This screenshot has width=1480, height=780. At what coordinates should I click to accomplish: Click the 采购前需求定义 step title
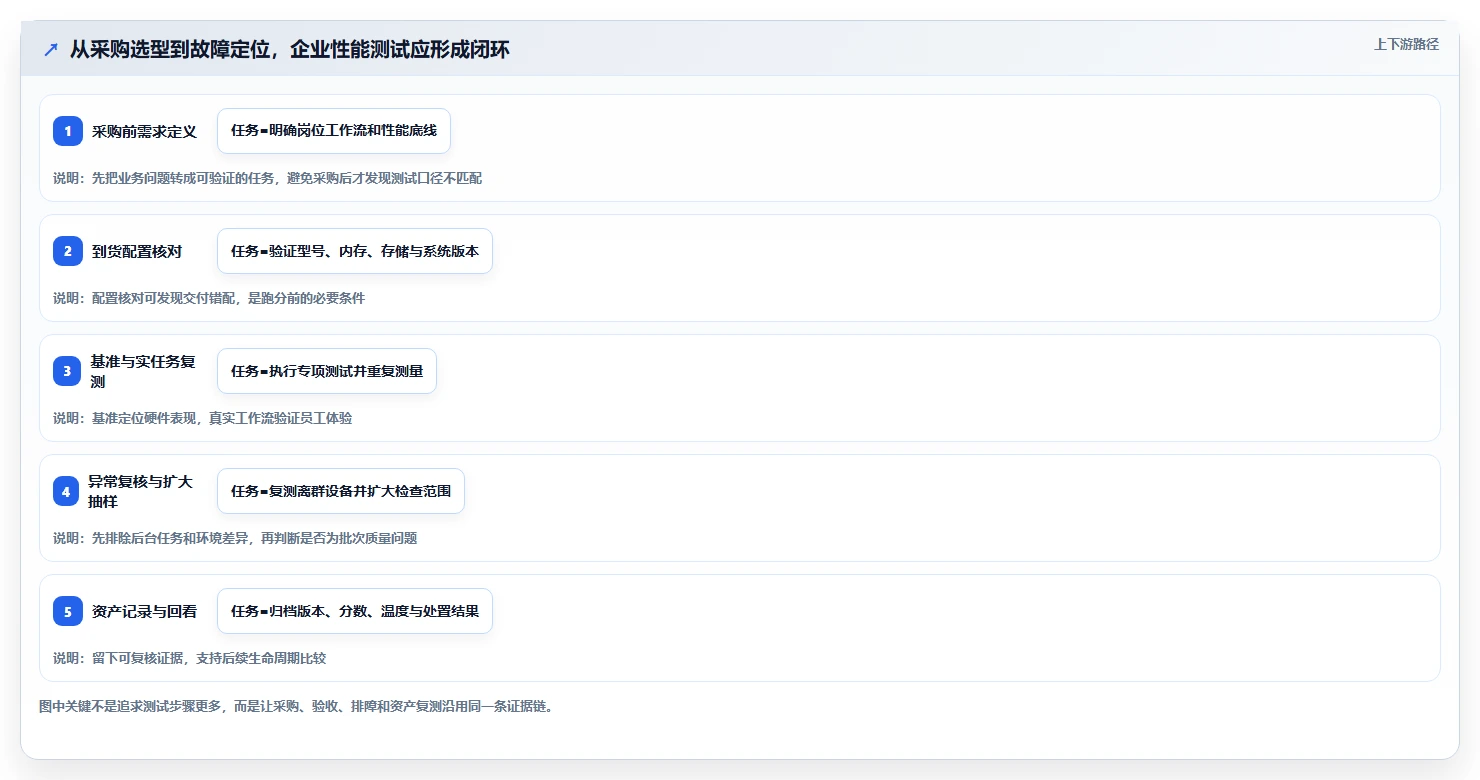[x=144, y=131]
